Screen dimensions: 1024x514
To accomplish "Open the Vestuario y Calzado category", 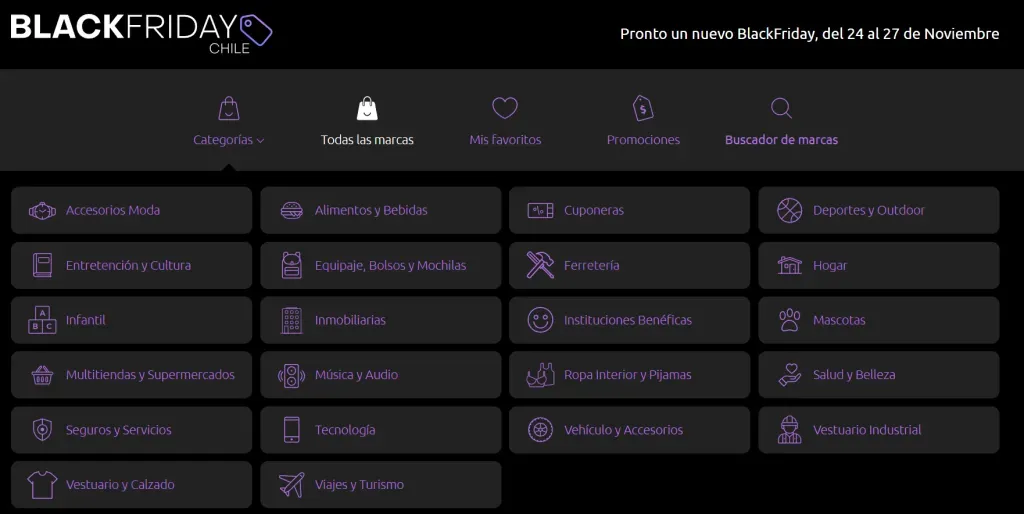I will pyautogui.click(x=131, y=485).
